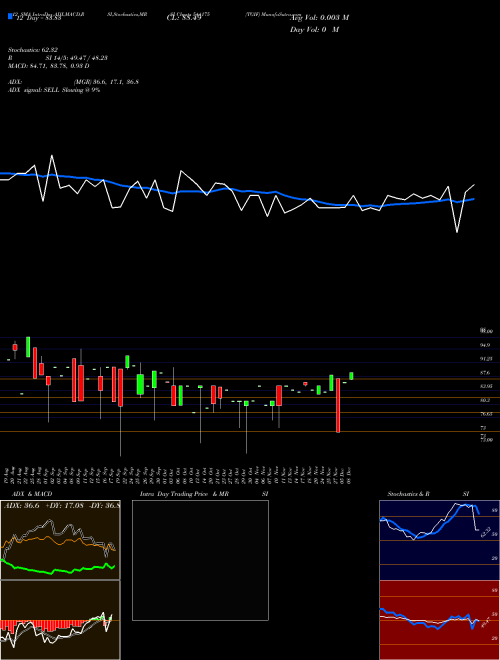The image size is (500, 660).
Task: Click the empty Intra Day chart box
Action: point(200,560)
